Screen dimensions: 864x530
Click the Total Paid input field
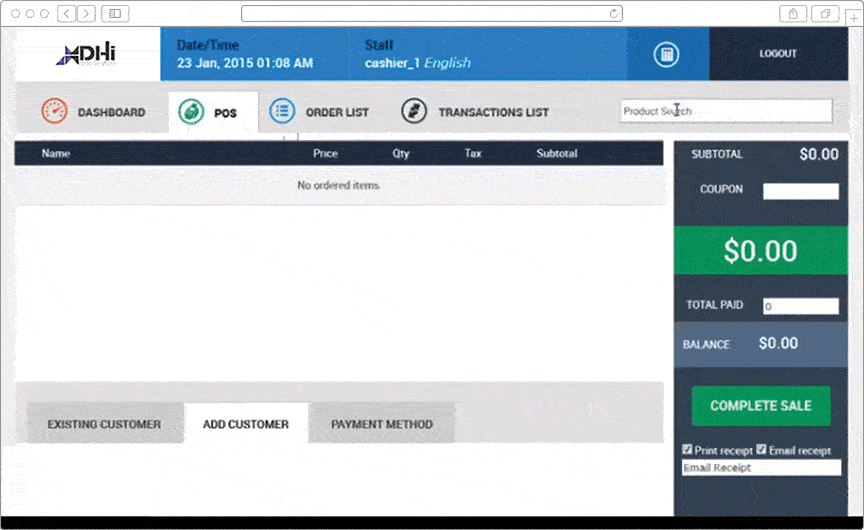click(800, 306)
